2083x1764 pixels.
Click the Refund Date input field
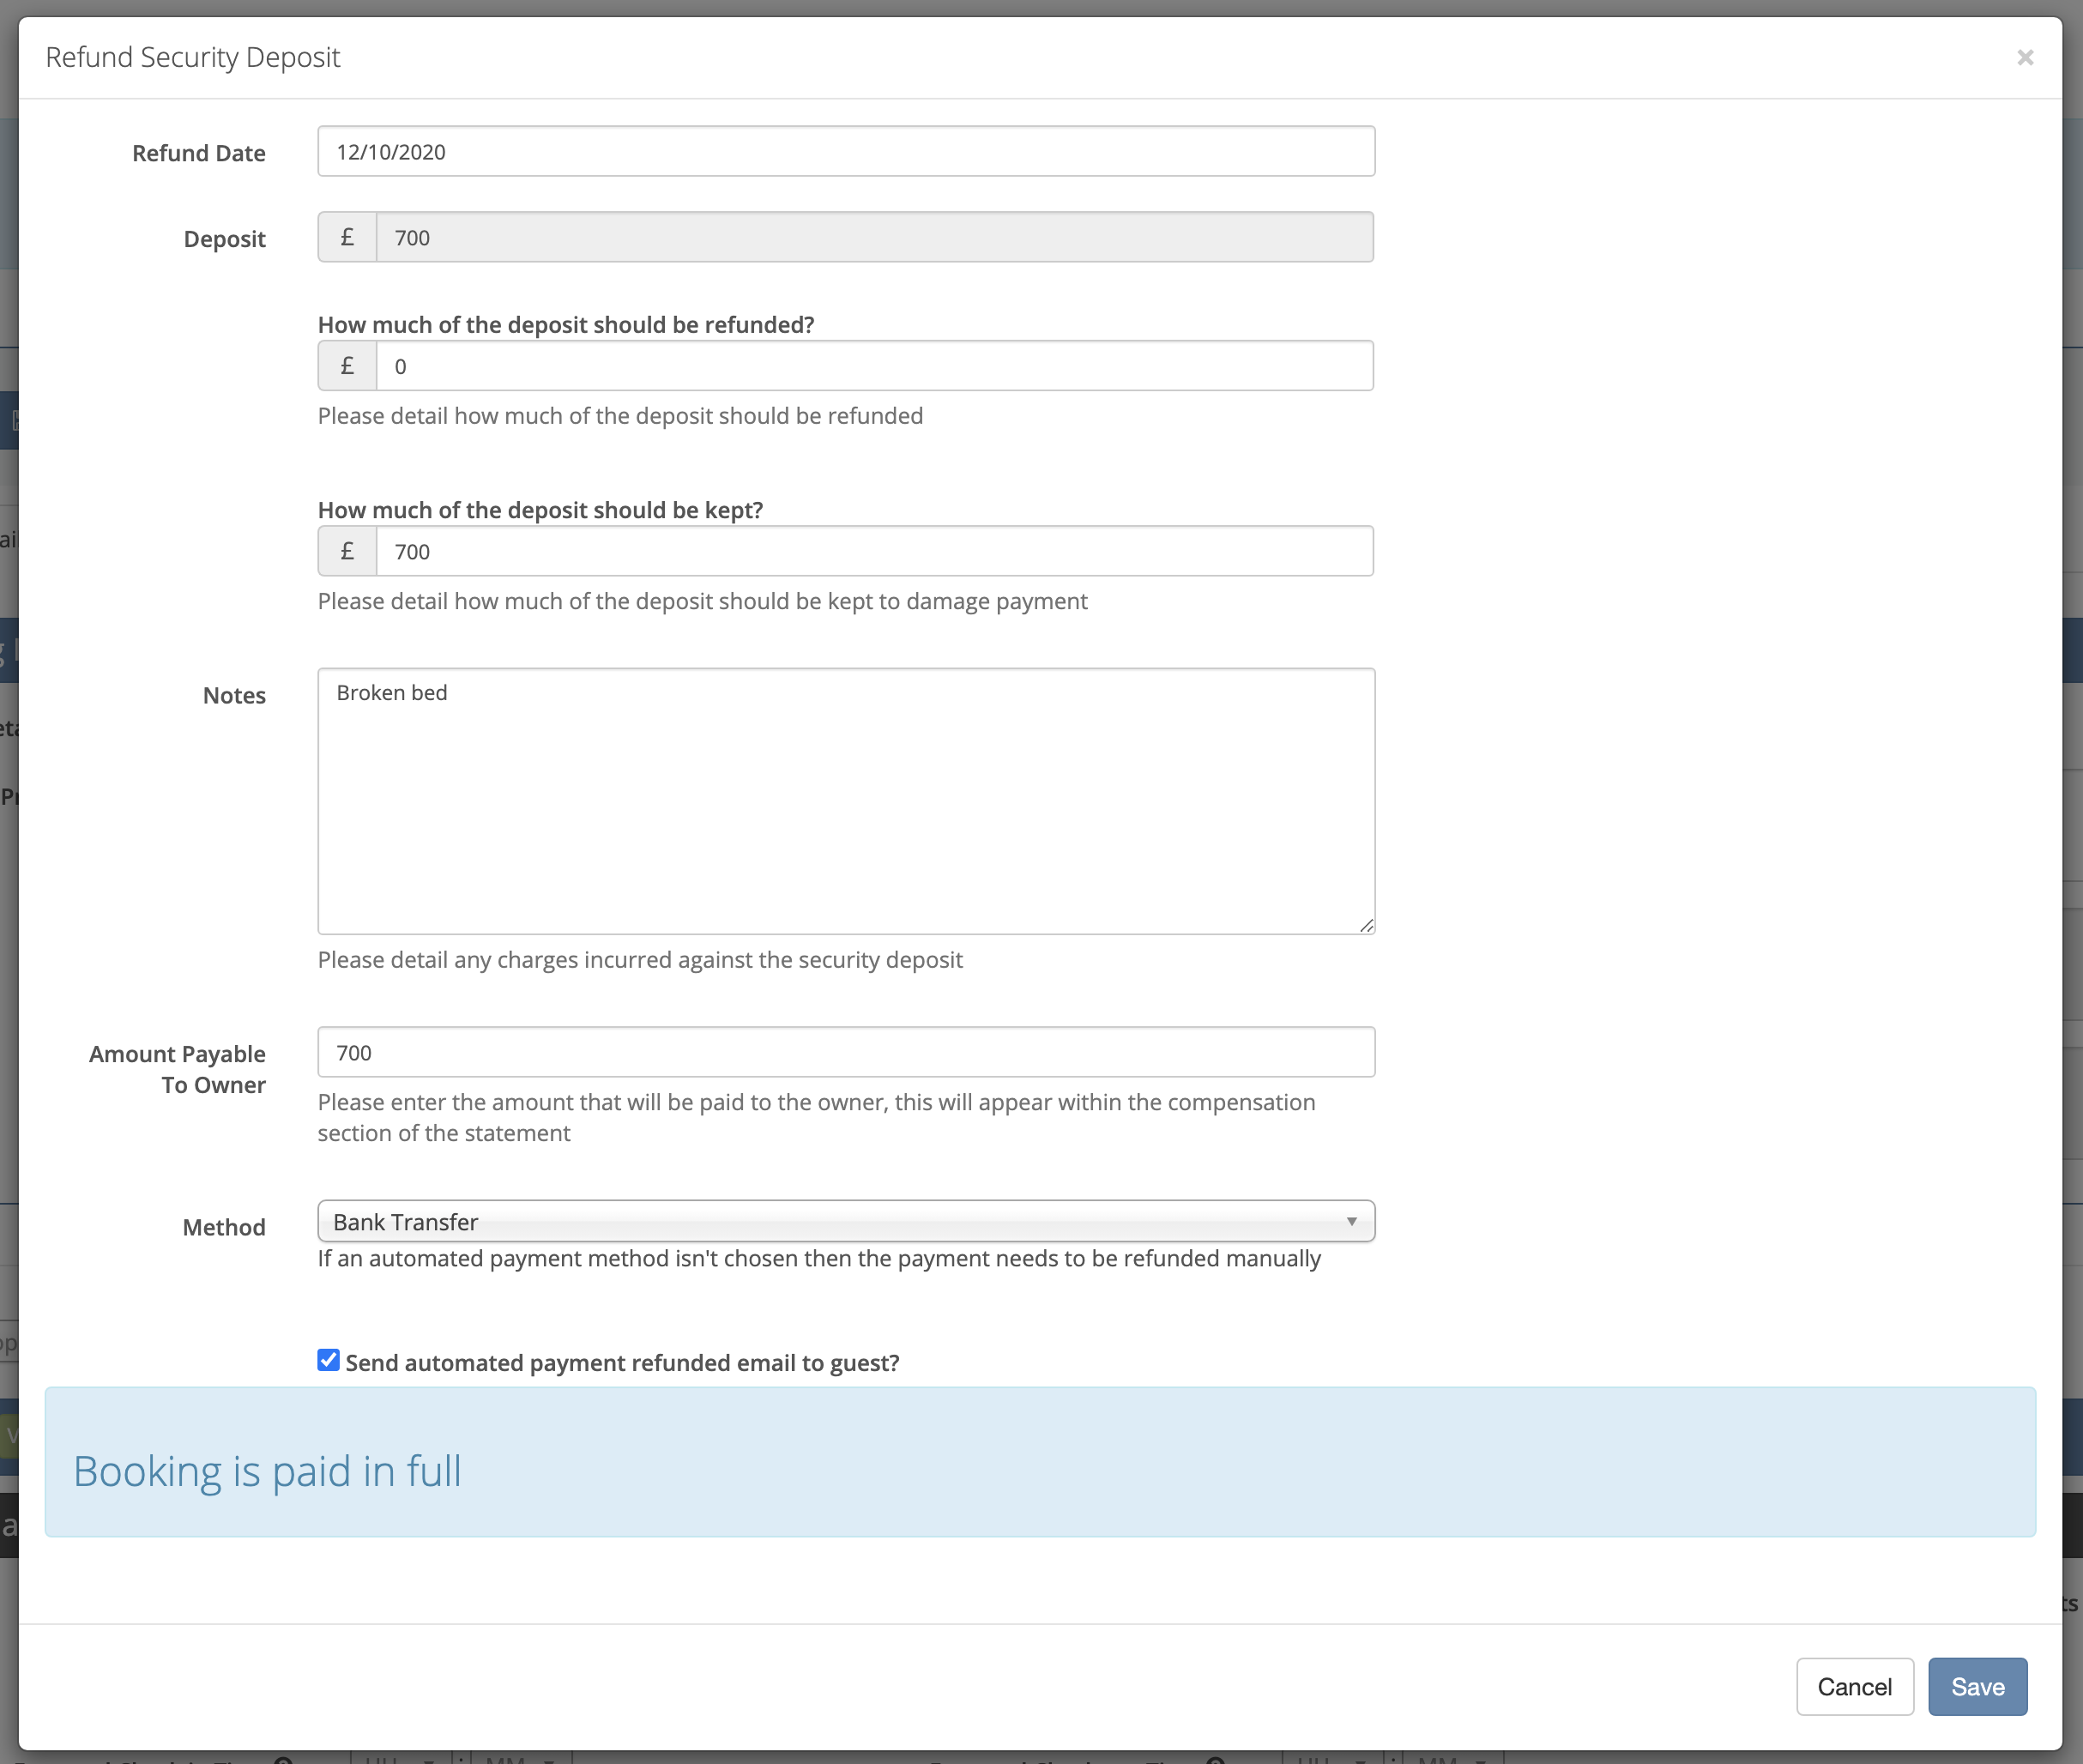[845, 152]
